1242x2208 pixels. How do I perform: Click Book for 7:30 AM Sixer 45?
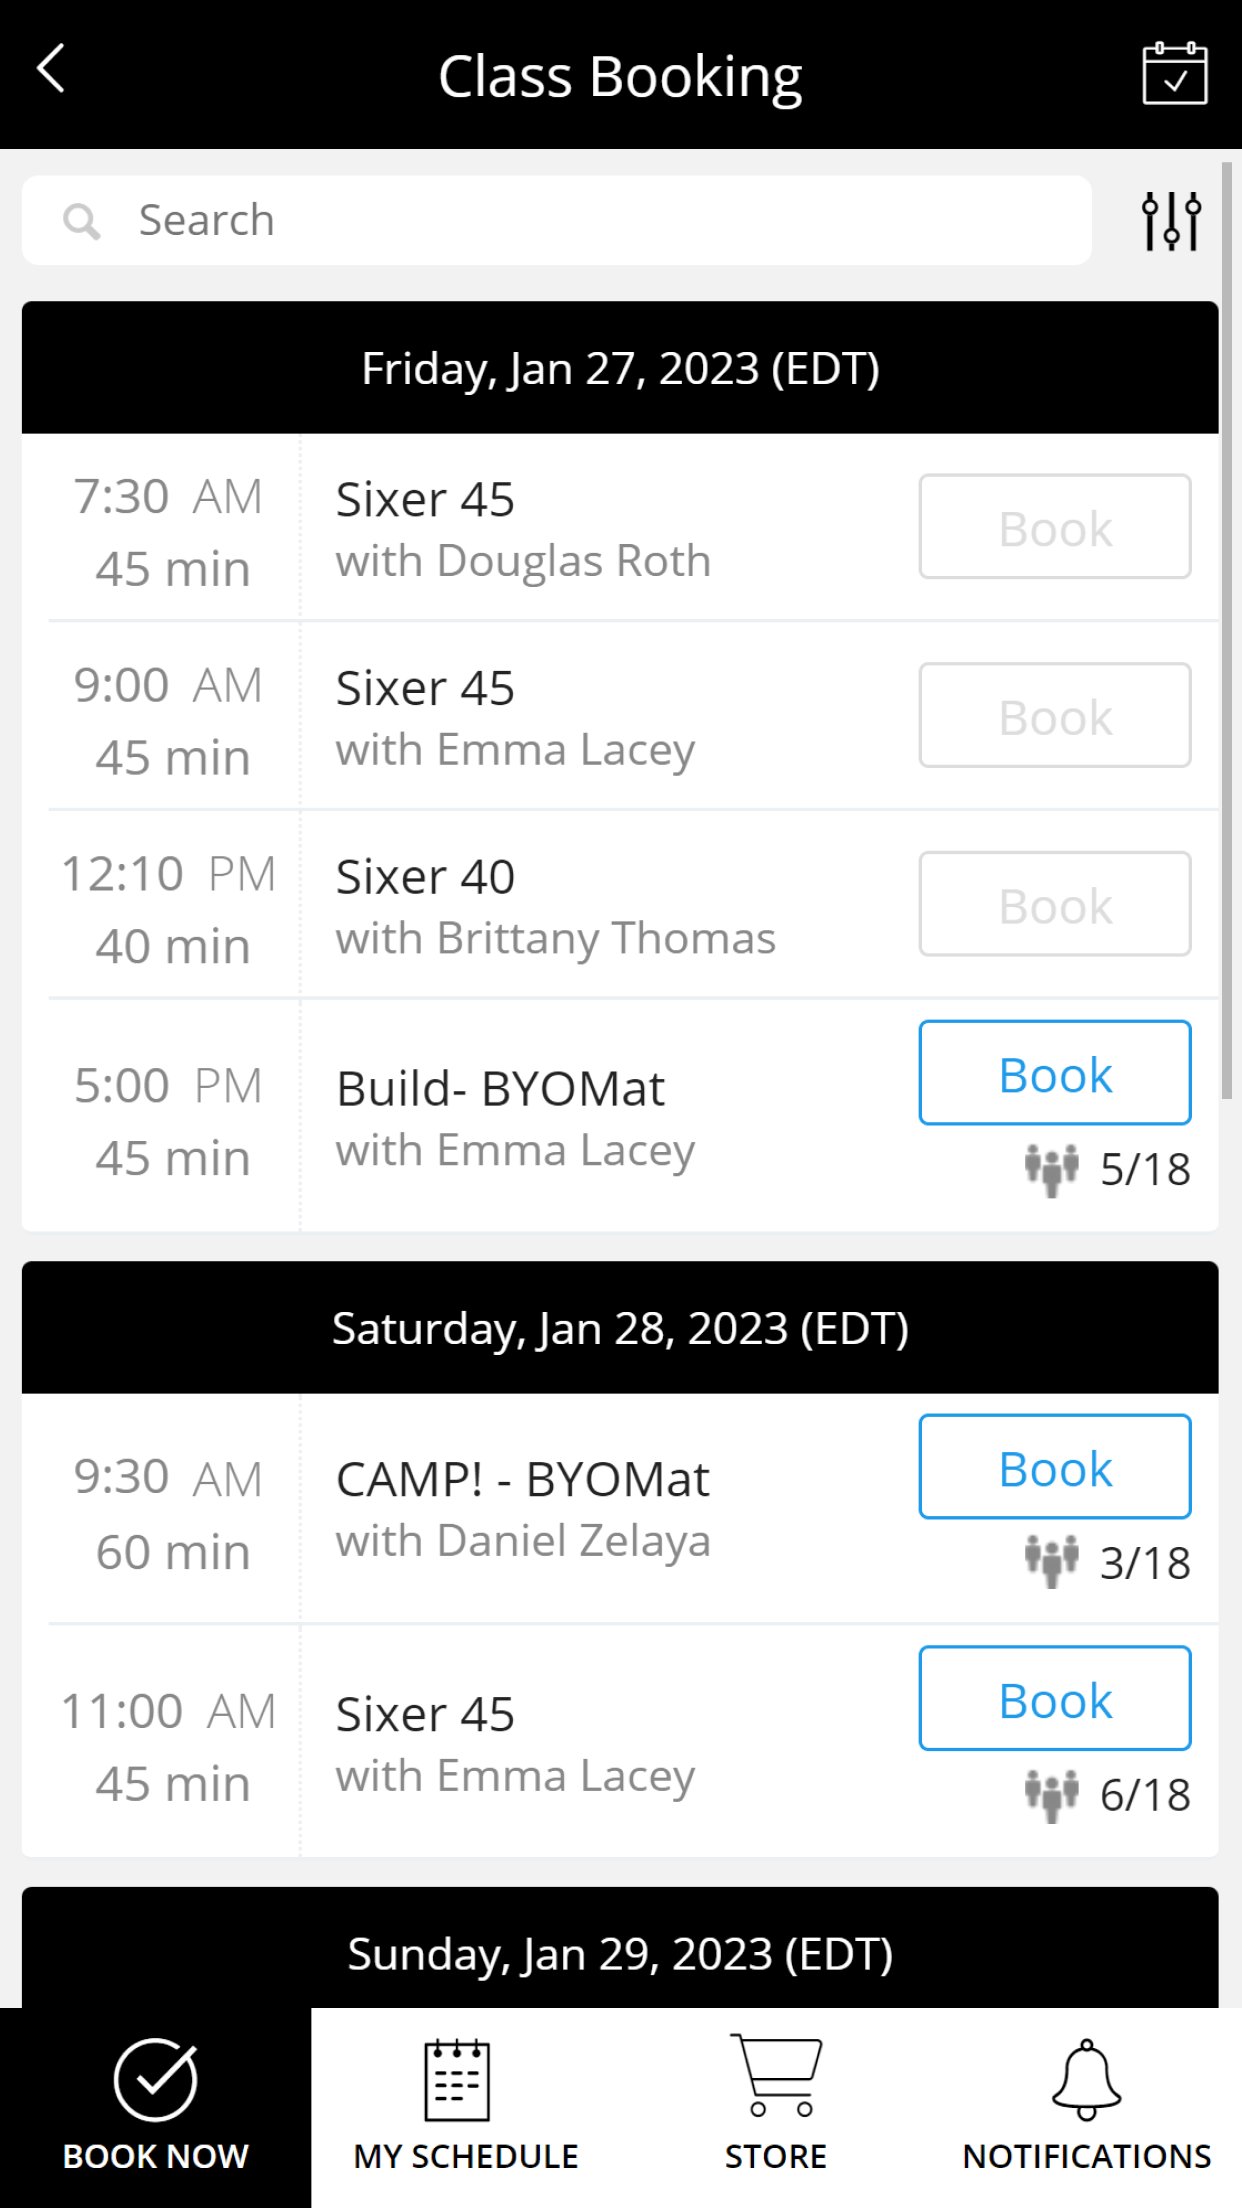pyautogui.click(x=1054, y=527)
